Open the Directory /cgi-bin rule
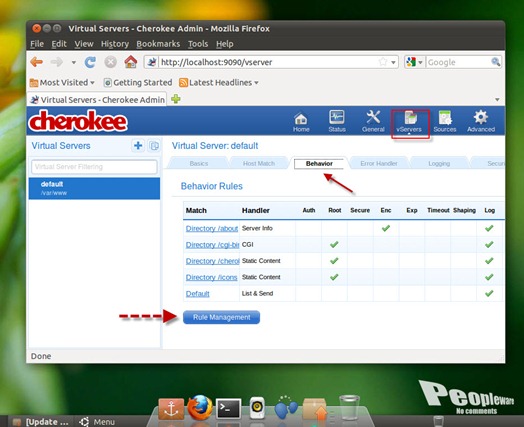The height and width of the screenshot is (427, 524). 212,245
